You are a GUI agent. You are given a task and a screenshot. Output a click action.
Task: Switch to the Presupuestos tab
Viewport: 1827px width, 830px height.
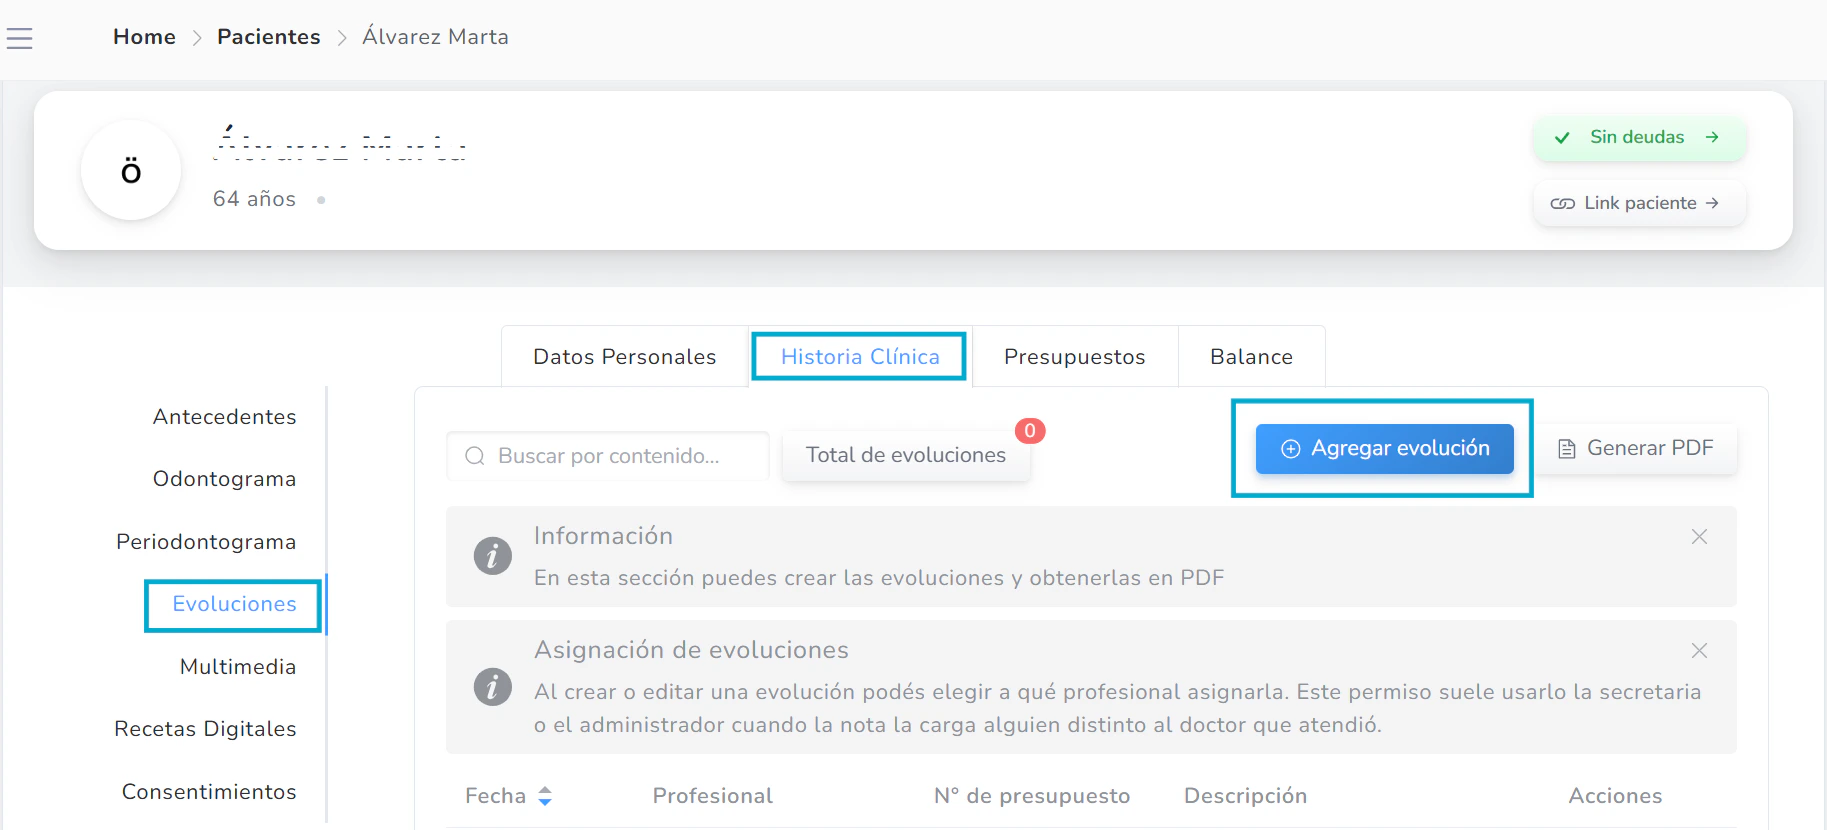(x=1075, y=357)
